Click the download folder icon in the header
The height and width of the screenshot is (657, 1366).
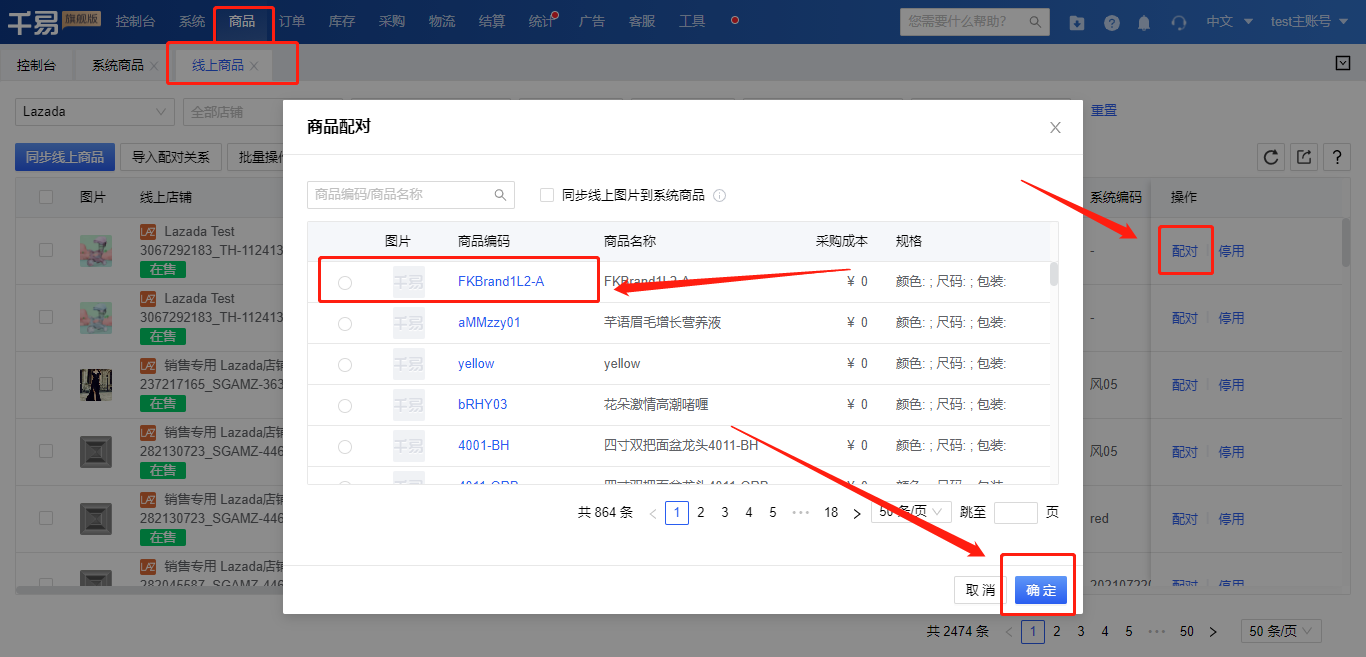pyautogui.click(x=1076, y=22)
